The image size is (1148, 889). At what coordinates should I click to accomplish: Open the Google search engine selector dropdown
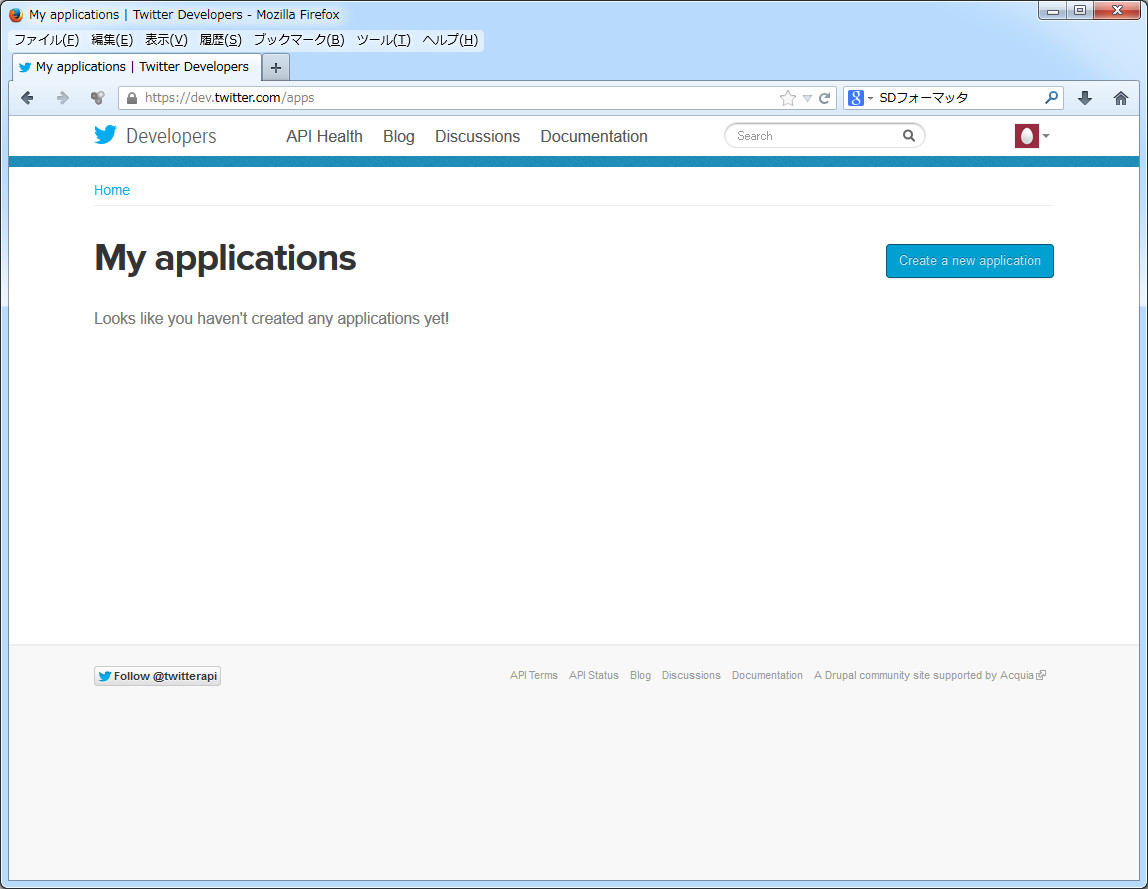[860, 98]
